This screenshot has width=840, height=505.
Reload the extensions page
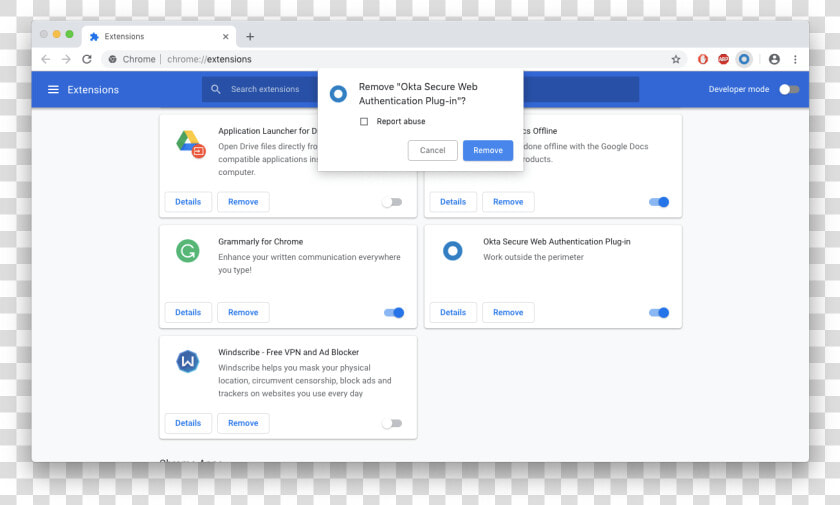pos(87,59)
